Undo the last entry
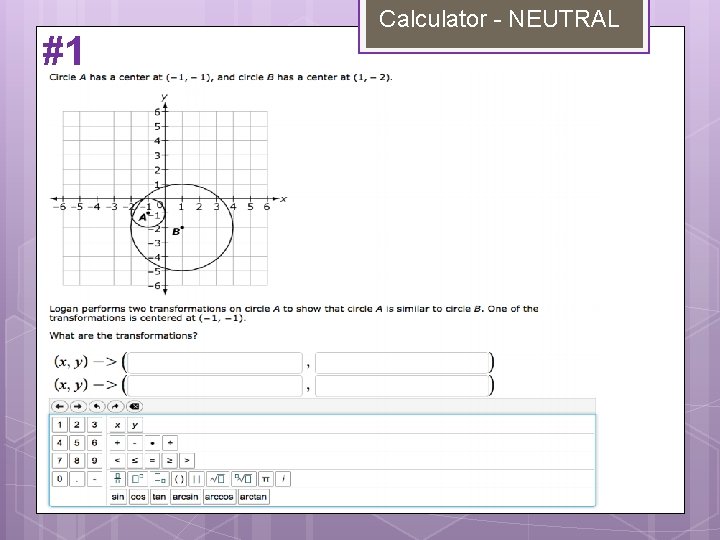The image size is (720, 540). 97,406
